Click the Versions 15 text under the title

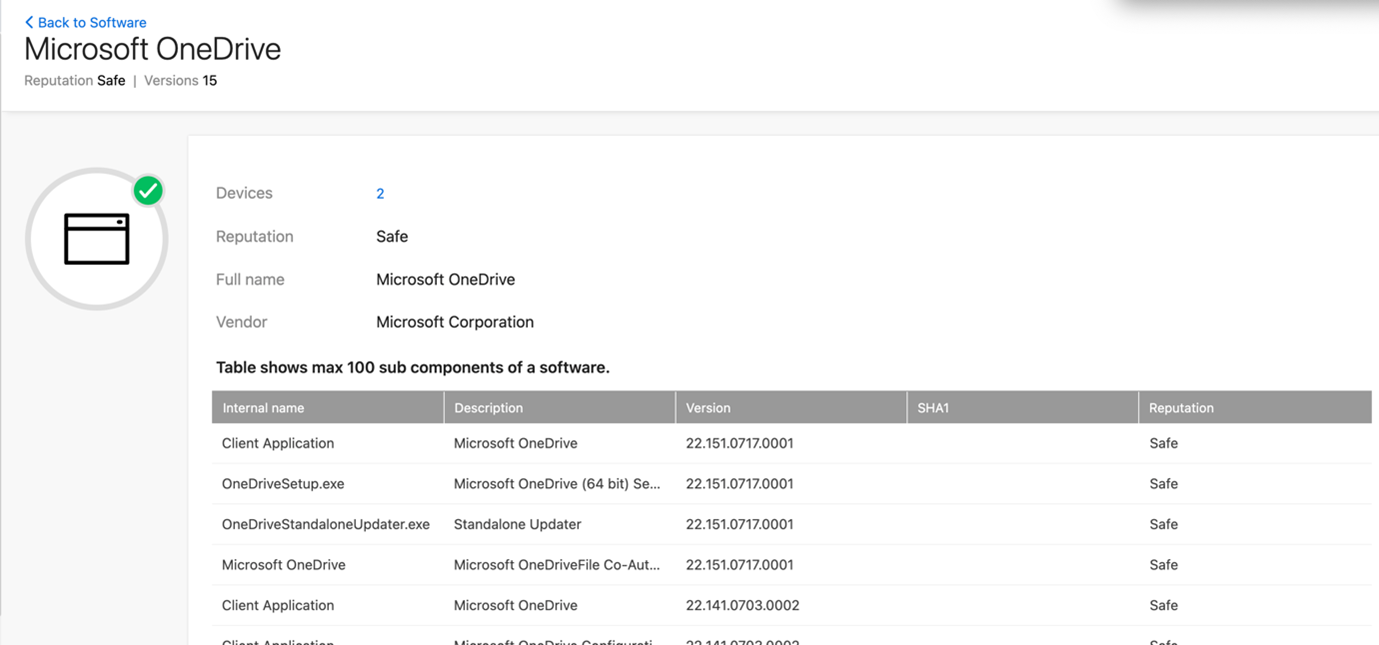tap(180, 81)
